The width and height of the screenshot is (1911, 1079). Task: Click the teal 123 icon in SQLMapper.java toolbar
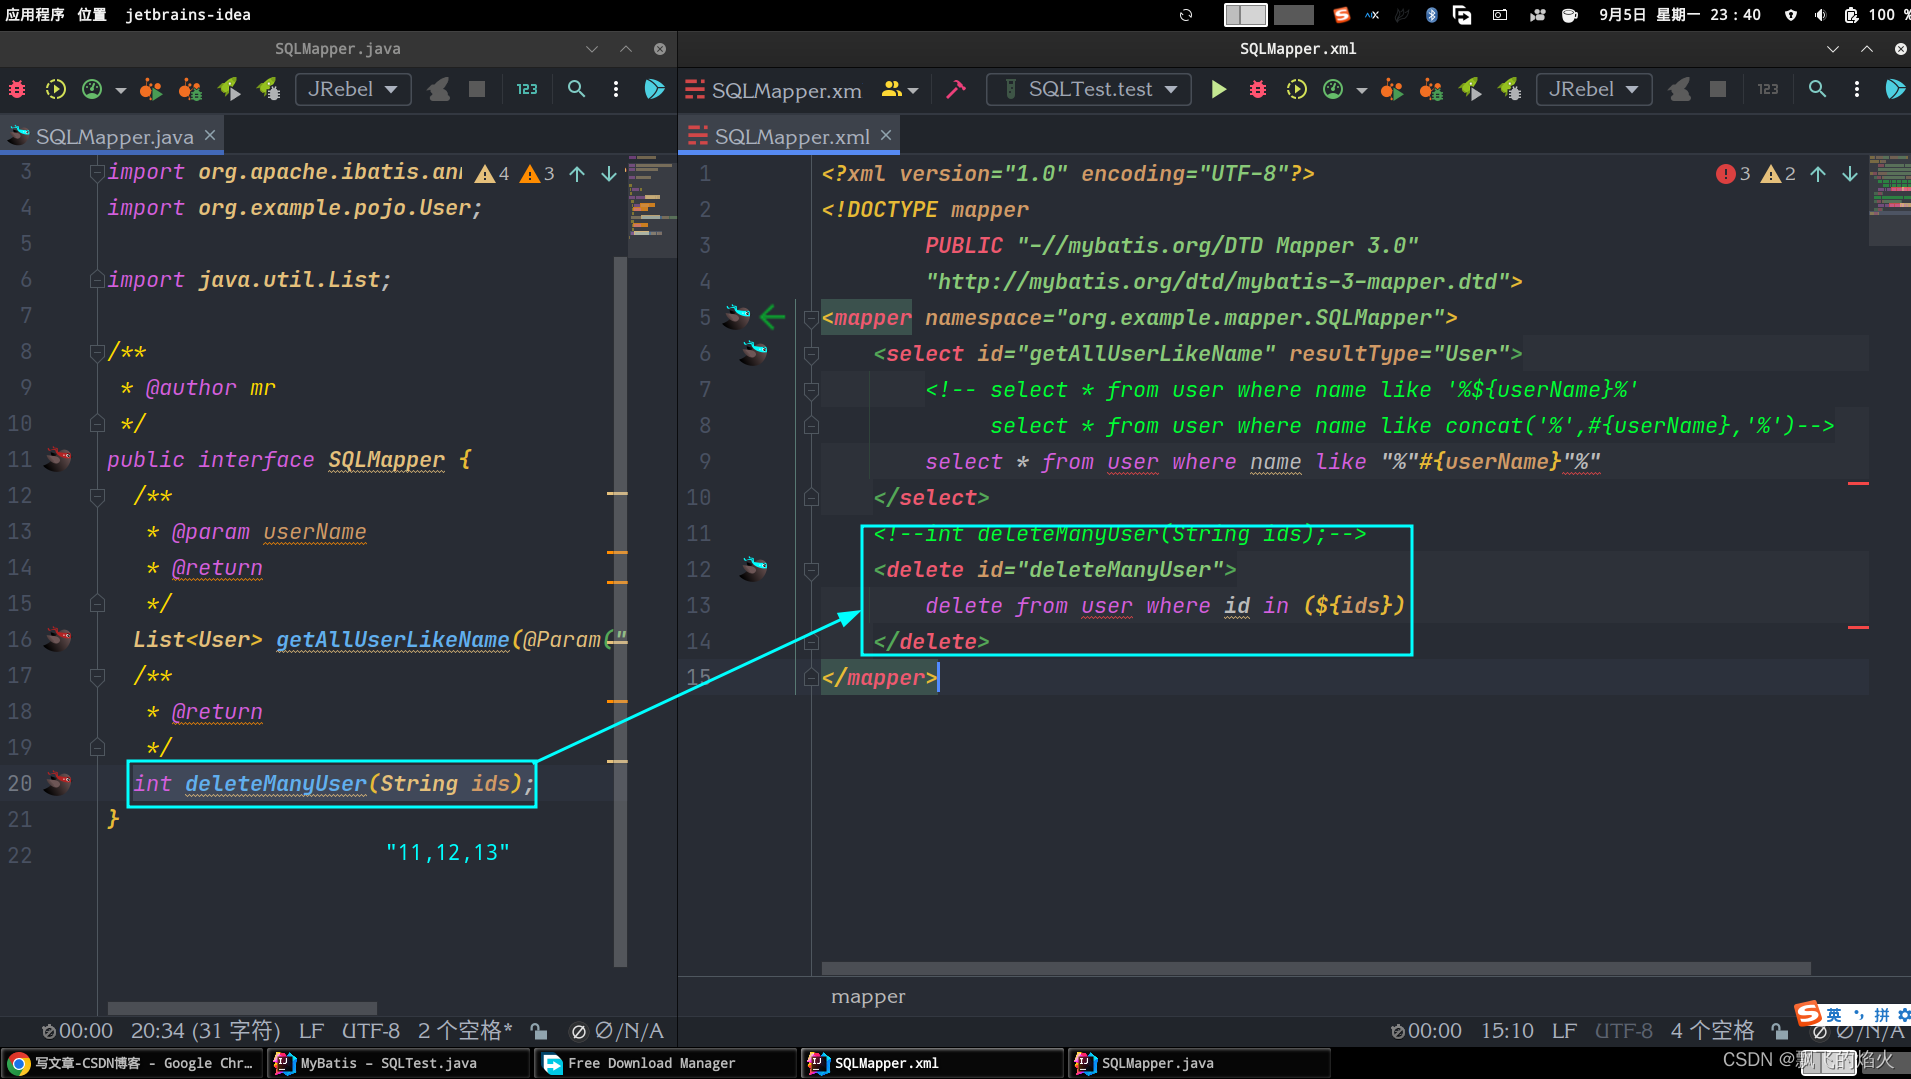[527, 89]
